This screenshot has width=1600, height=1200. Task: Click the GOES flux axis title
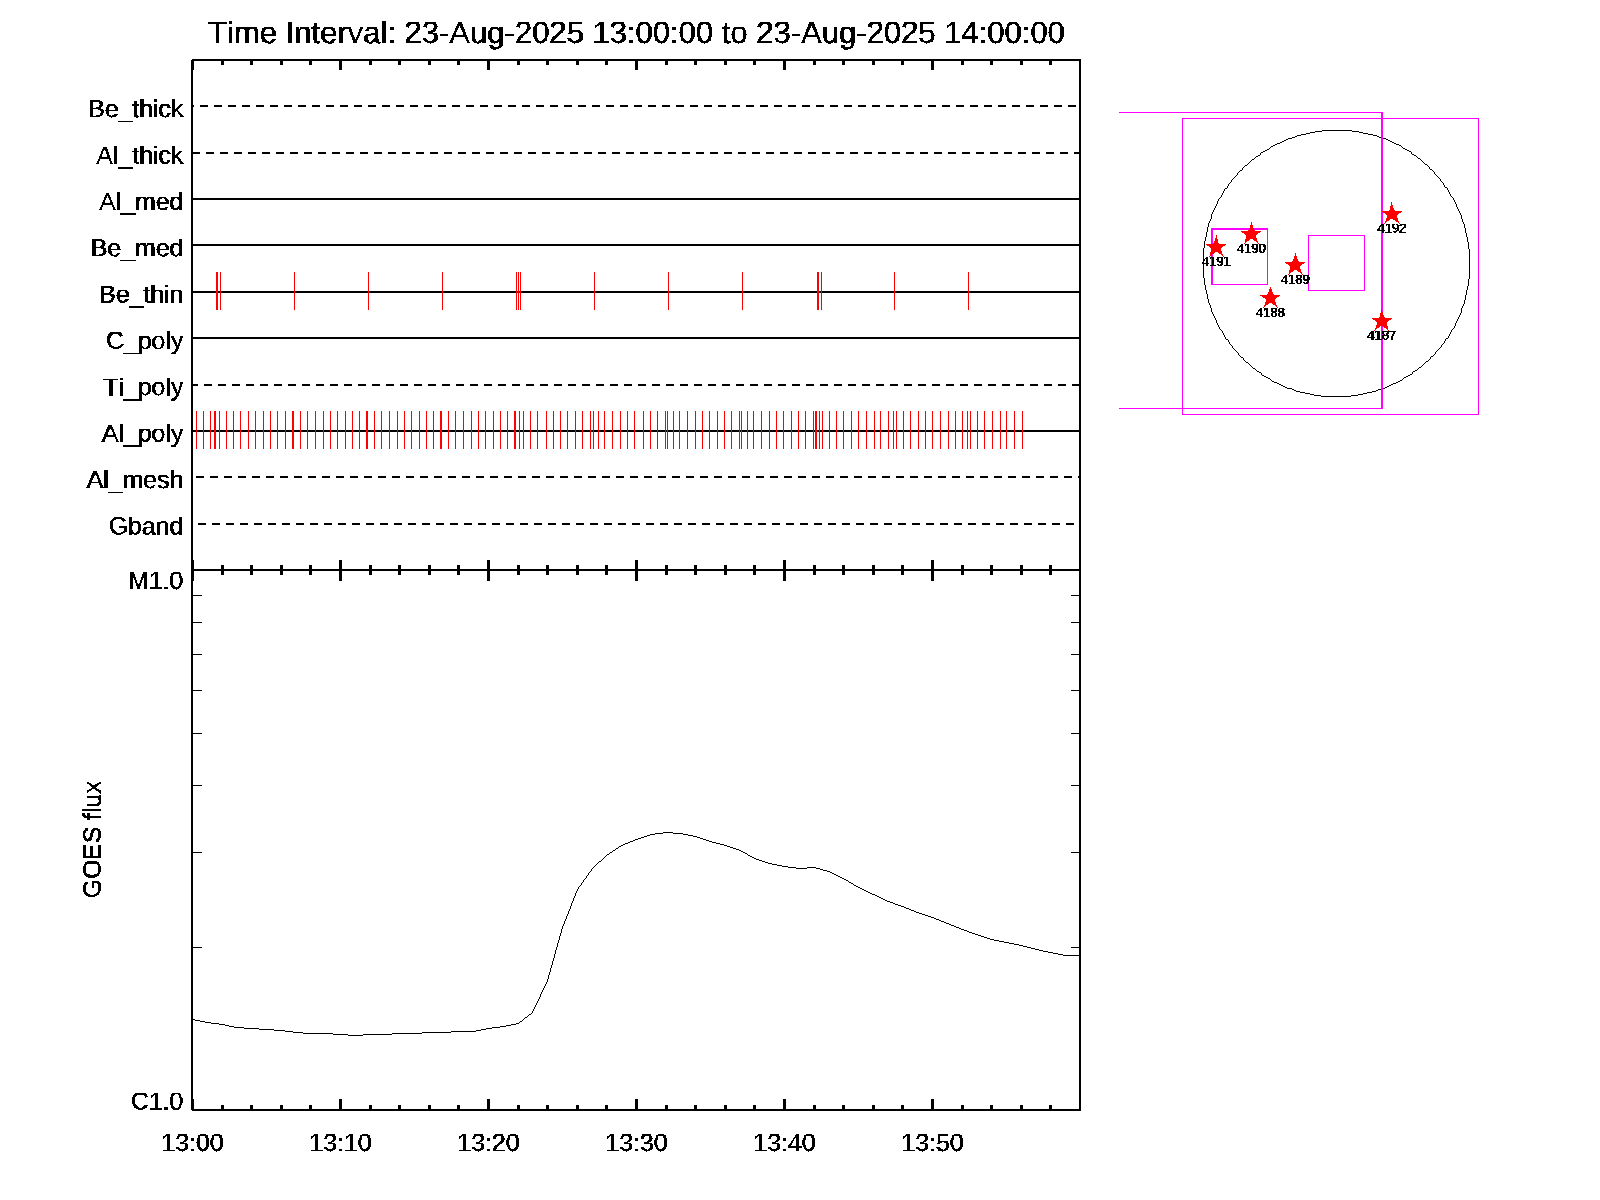pos(92,840)
